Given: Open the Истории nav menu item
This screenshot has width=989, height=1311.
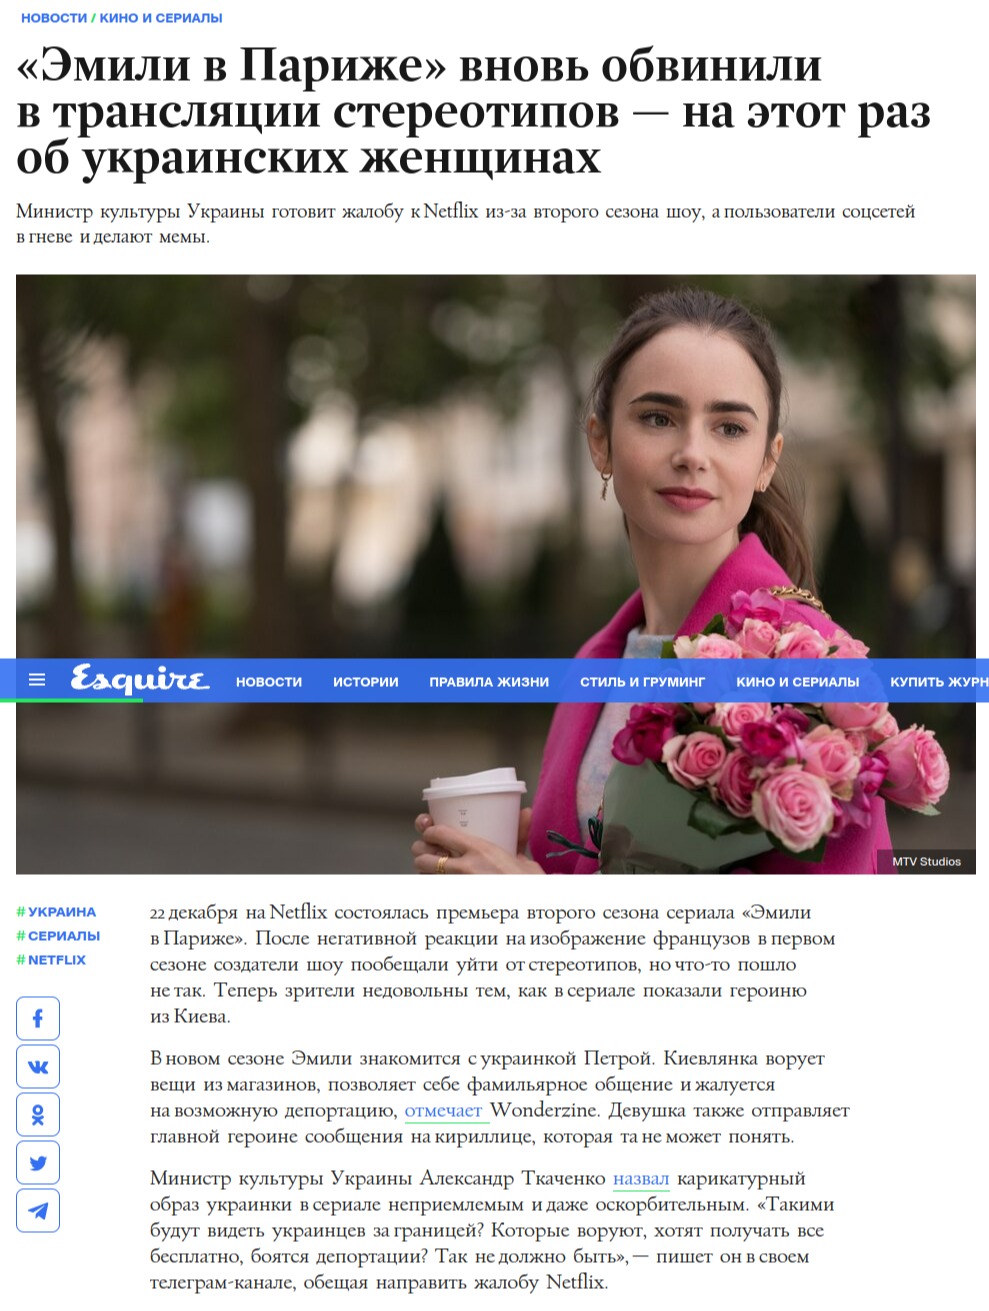Looking at the screenshot, I should point(366,682).
